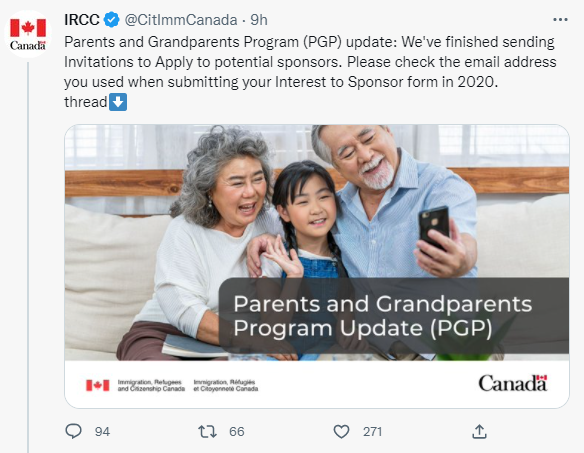Click the retweet count 66
The image size is (584, 453).
coord(237,431)
